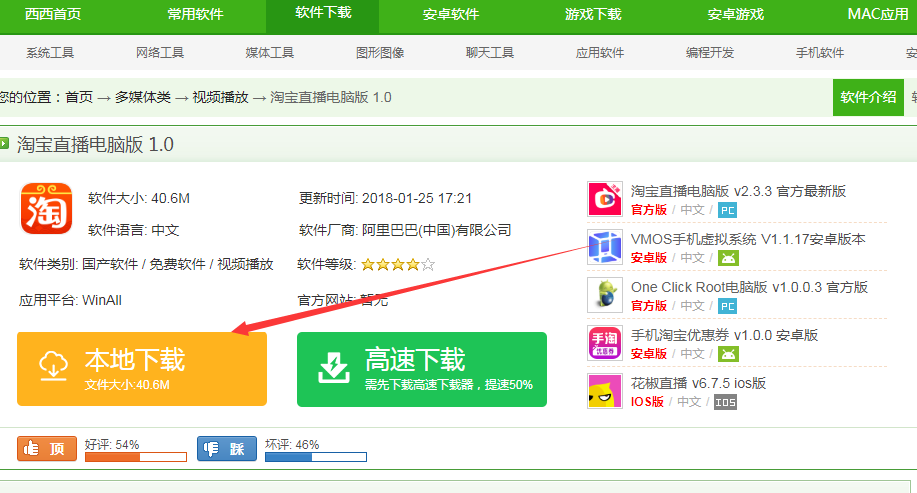Click the 软件大小: 40.6M text
The image size is (917, 493).
(x=139, y=198)
